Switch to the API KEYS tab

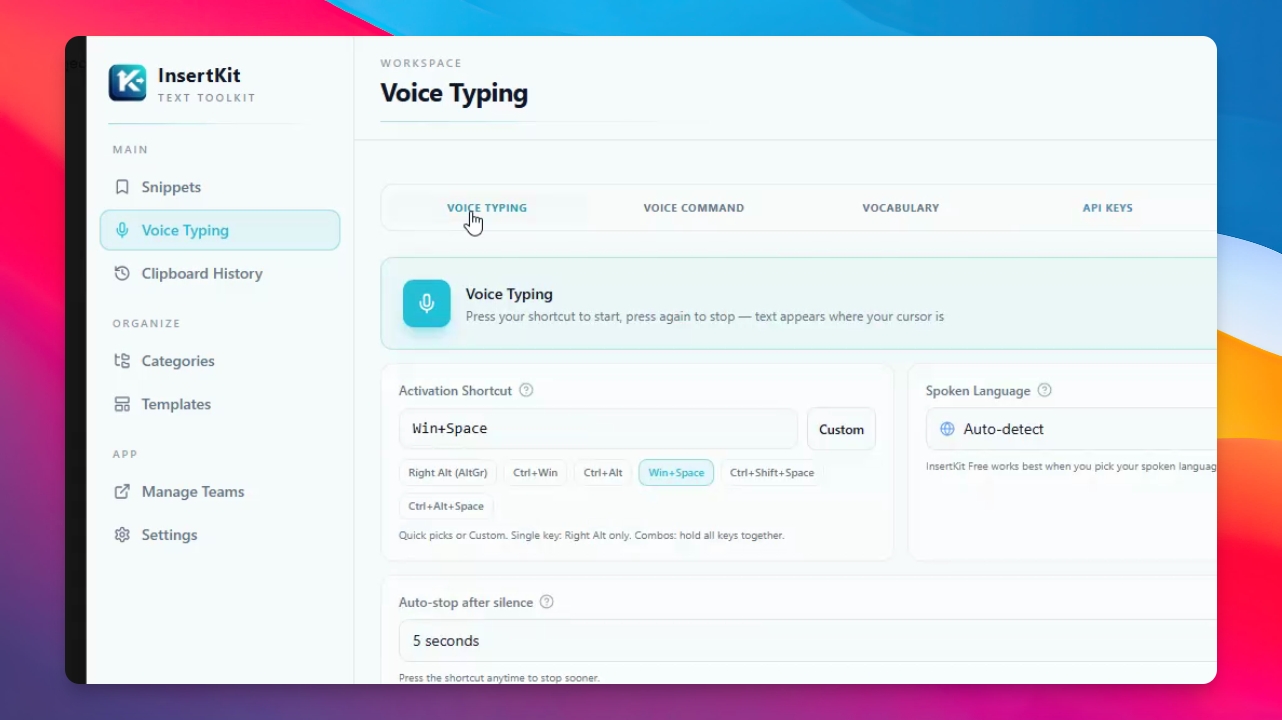(1107, 208)
